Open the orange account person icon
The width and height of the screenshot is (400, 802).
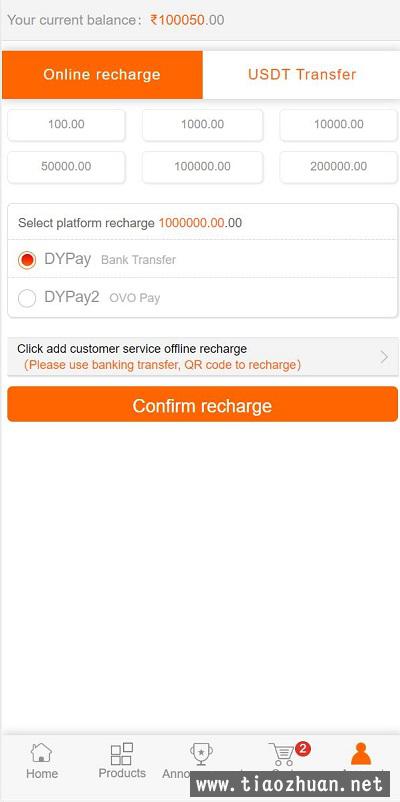pyautogui.click(x=361, y=753)
